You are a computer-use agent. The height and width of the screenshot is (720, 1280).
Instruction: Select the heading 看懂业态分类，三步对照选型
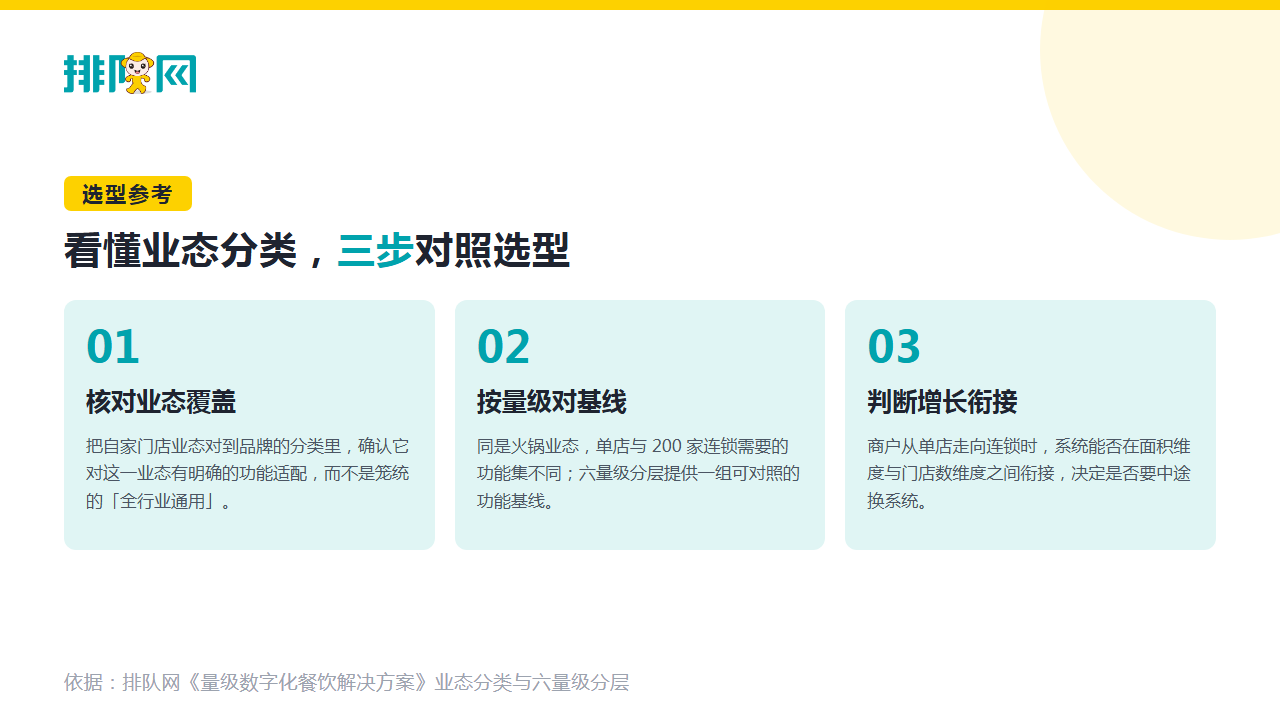317,250
